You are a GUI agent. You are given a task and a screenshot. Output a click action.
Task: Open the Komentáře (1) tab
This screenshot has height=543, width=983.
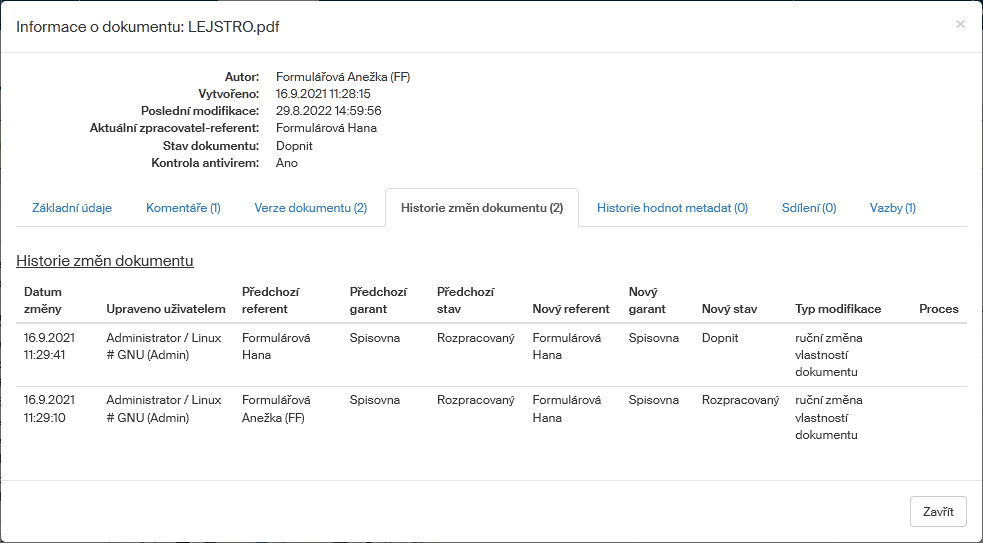(183, 208)
